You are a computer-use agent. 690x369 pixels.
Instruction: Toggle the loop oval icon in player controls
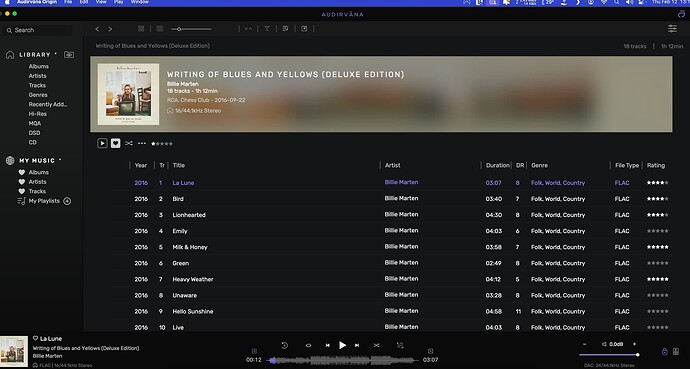[x=308, y=345]
